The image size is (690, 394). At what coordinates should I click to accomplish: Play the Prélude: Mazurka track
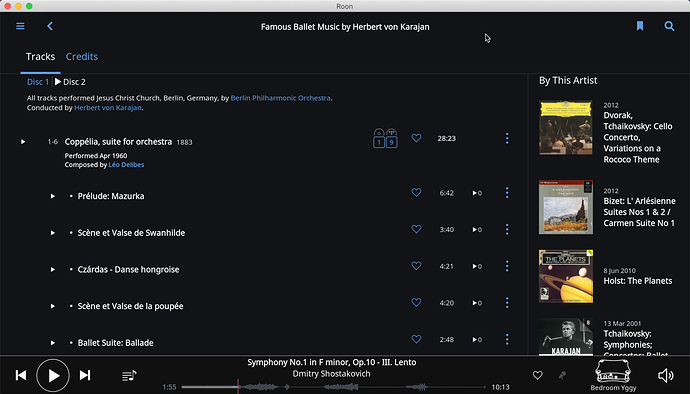(x=52, y=196)
